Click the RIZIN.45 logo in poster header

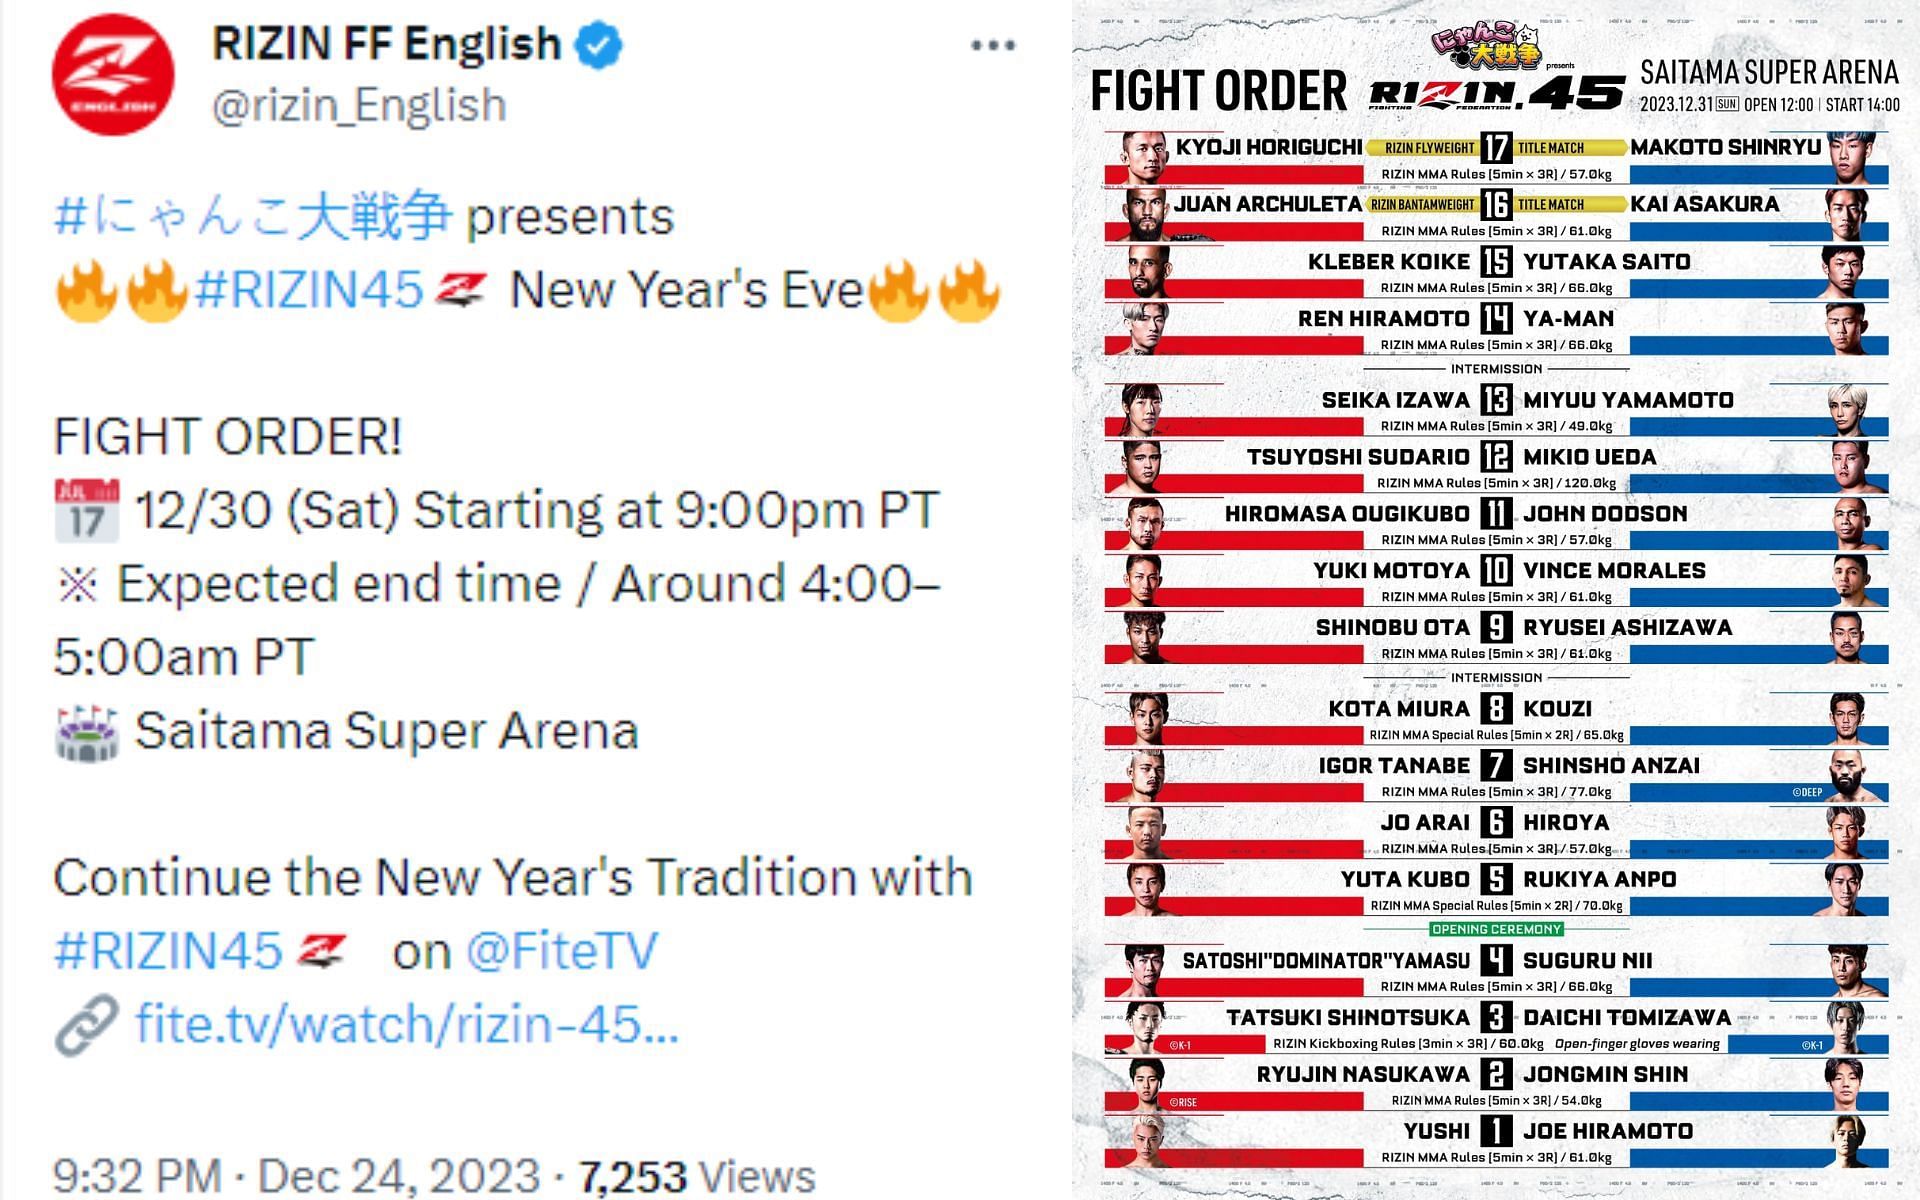tap(1495, 93)
